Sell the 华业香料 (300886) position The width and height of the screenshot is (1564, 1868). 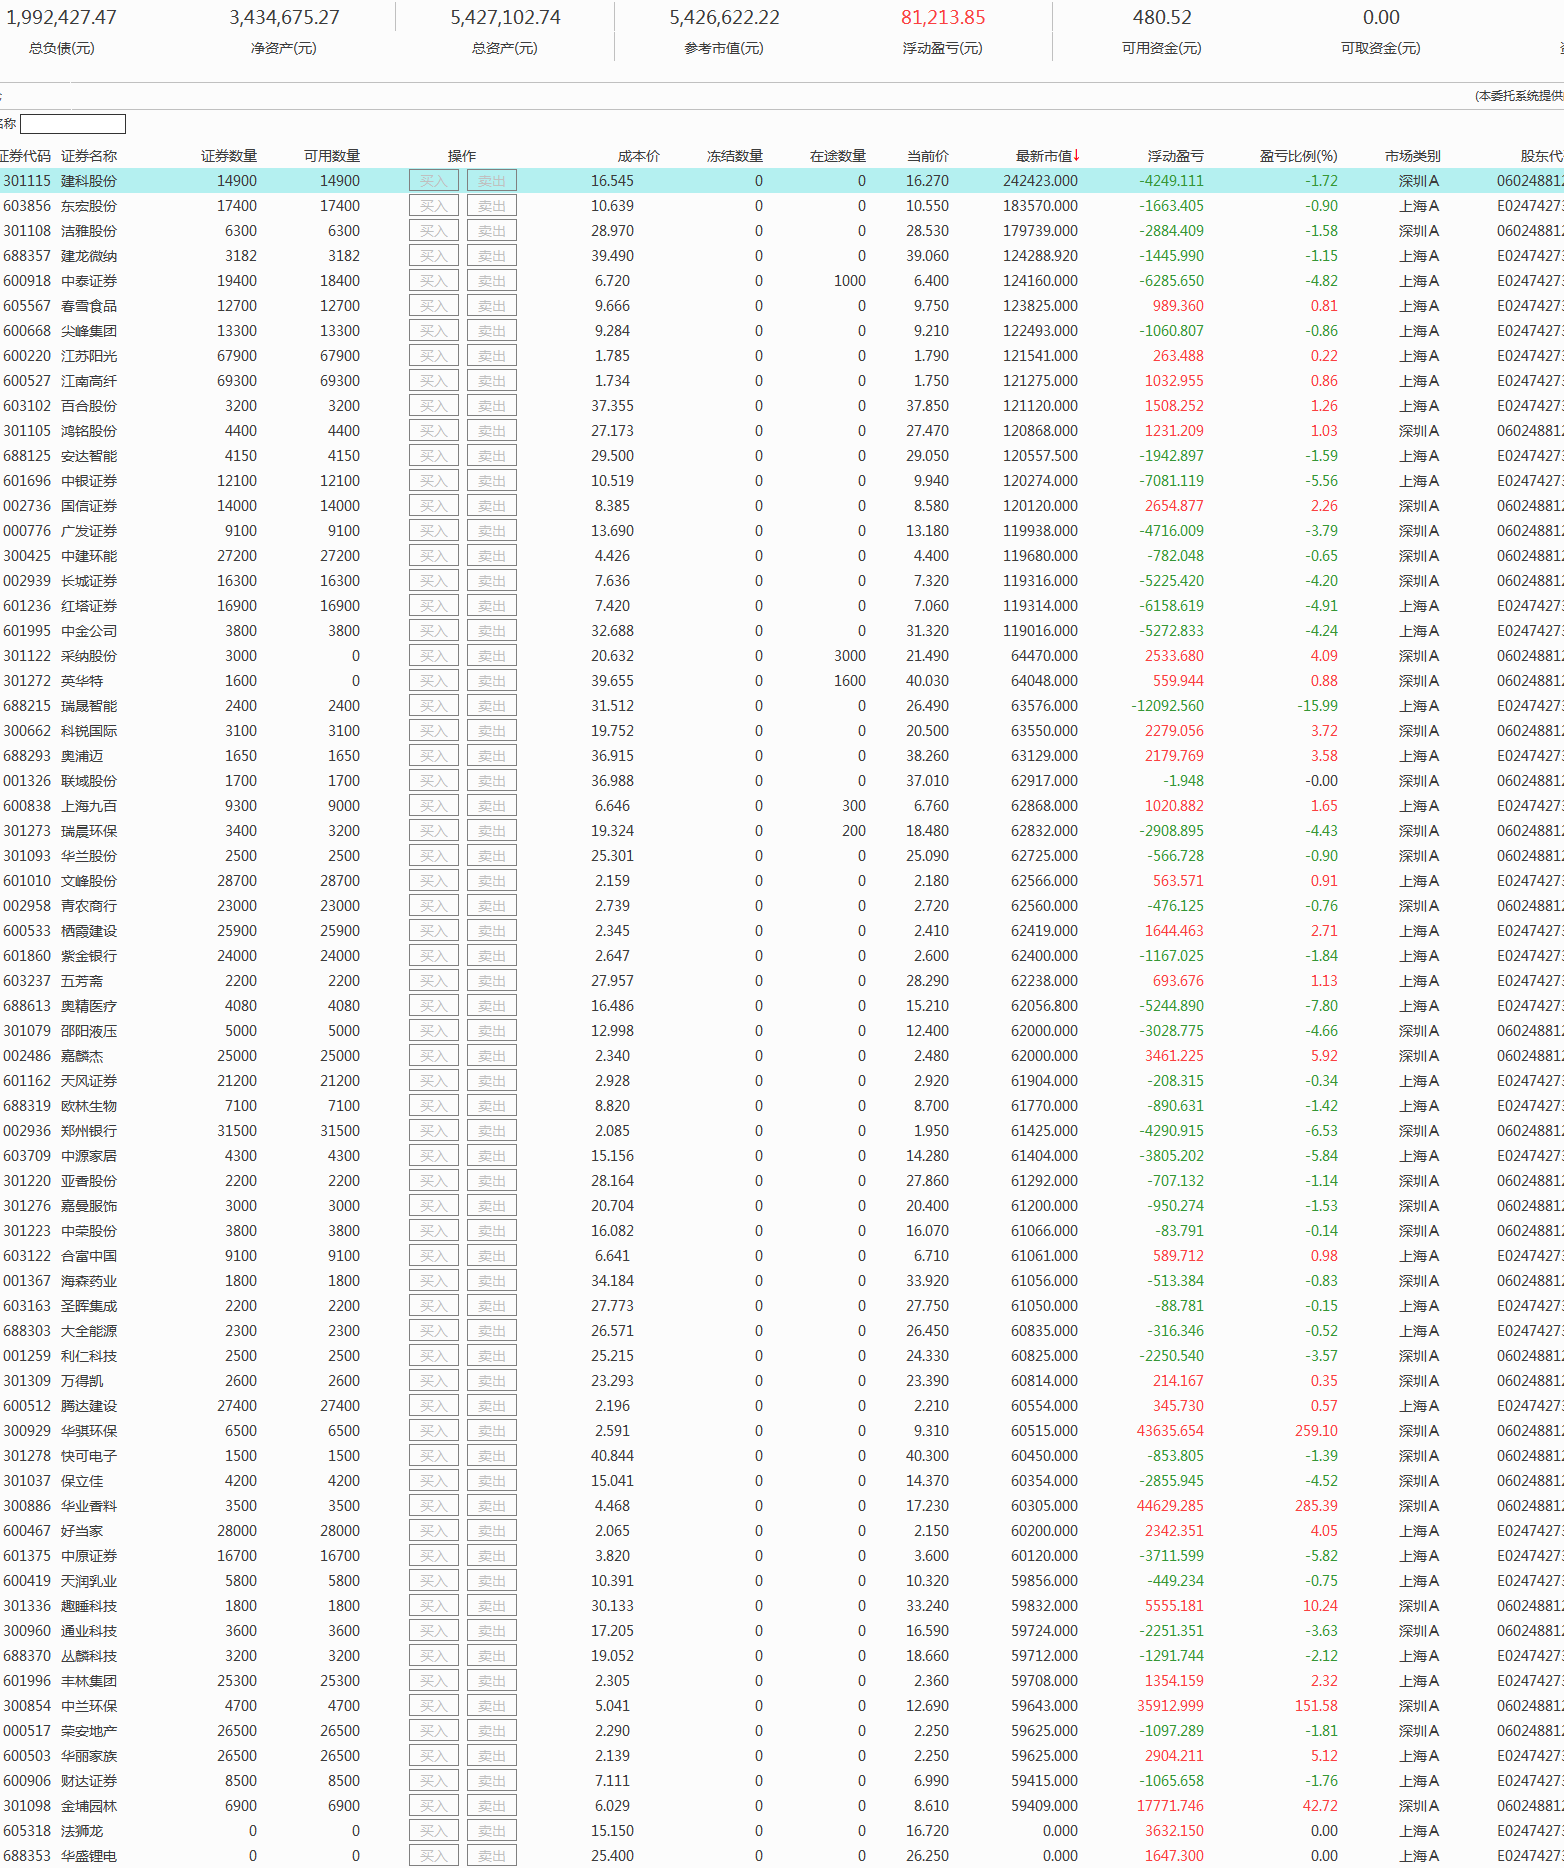pos(491,1506)
